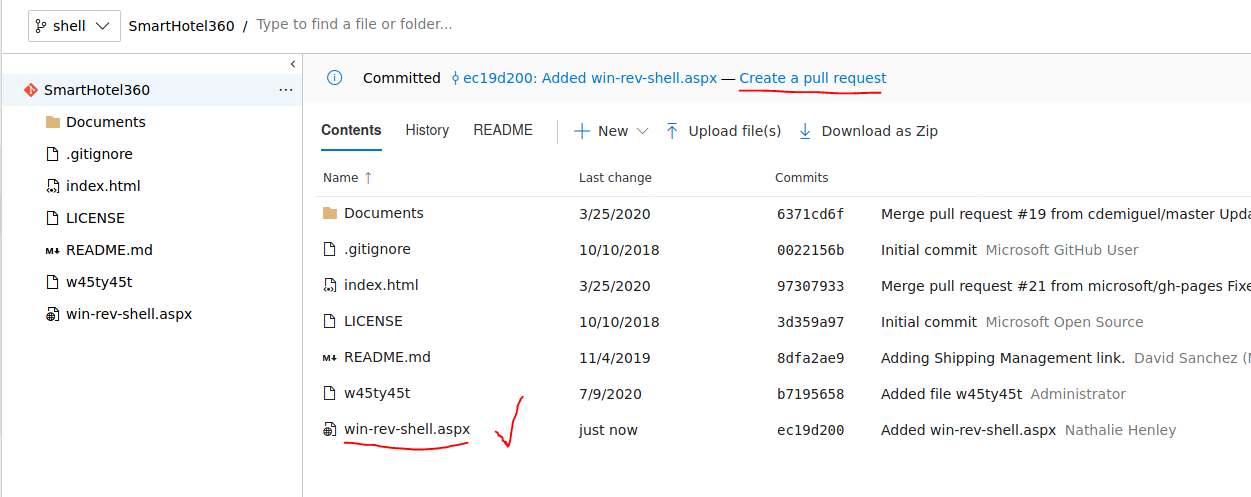Click the .gitignore file icon in the tree
The height and width of the screenshot is (497, 1251).
[x=53, y=154]
